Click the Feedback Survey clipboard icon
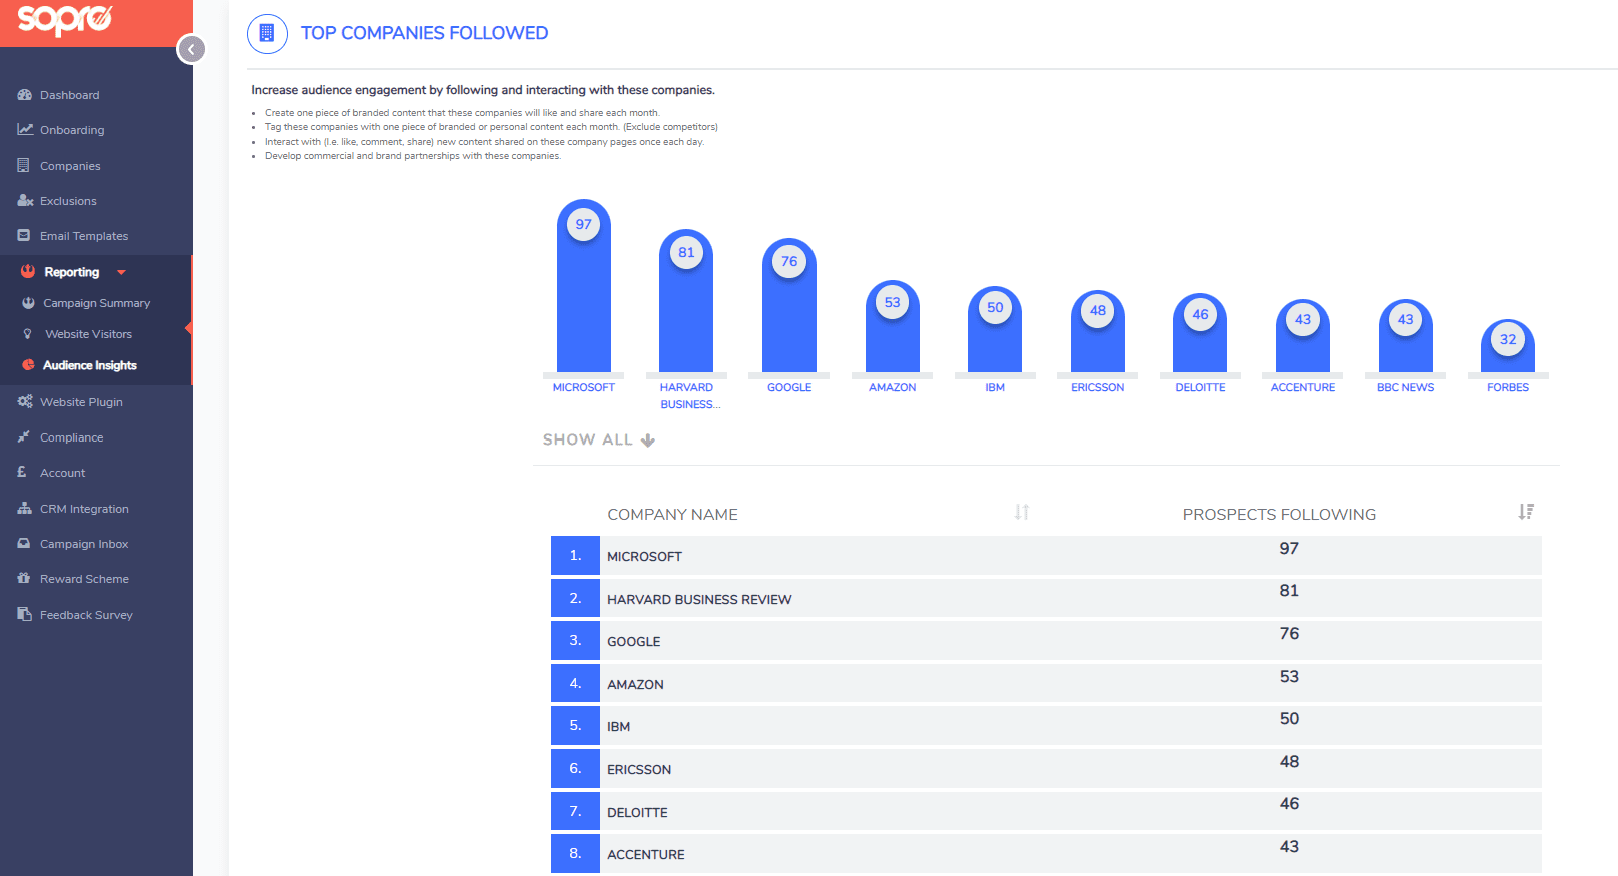 24,614
